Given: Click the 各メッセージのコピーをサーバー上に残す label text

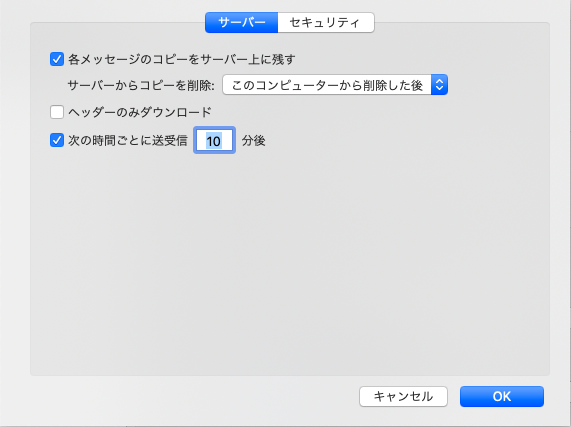Looking at the screenshot, I should click(182, 59).
